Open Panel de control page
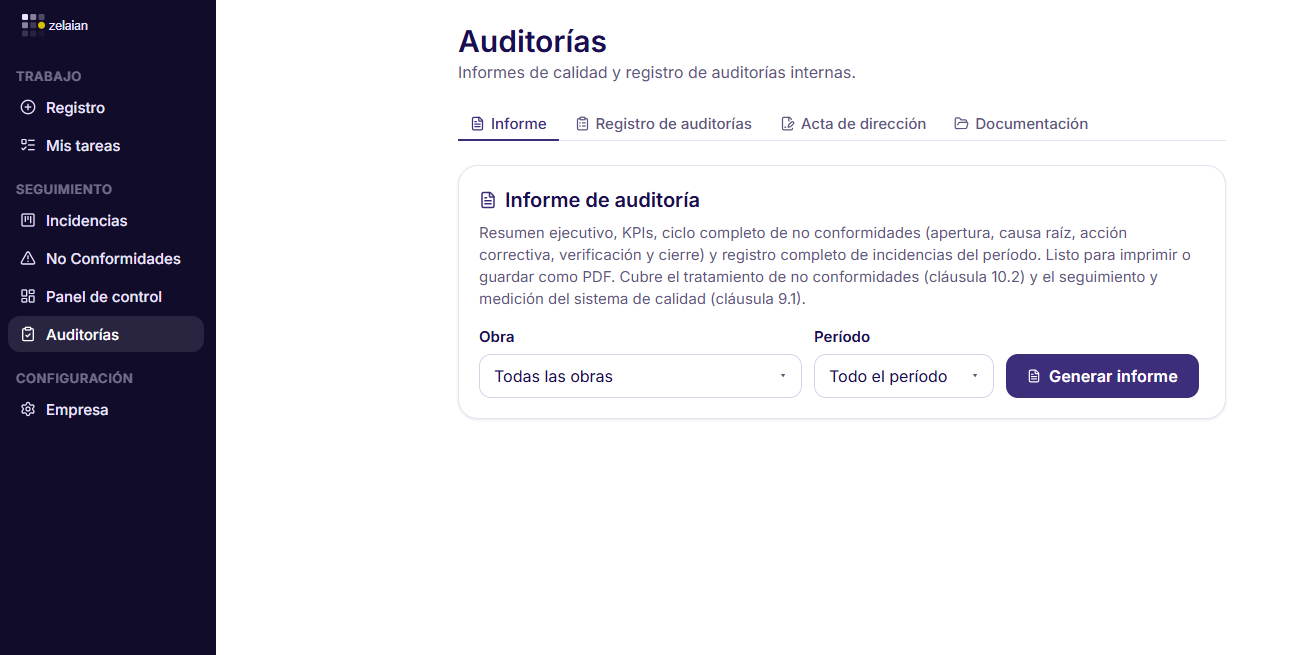This screenshot has height=655, width=1293. point(106,296)
